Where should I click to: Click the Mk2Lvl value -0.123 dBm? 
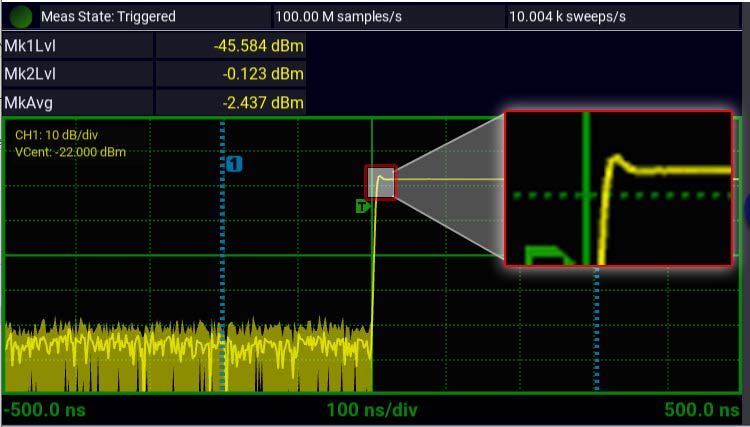click(262, 74)
